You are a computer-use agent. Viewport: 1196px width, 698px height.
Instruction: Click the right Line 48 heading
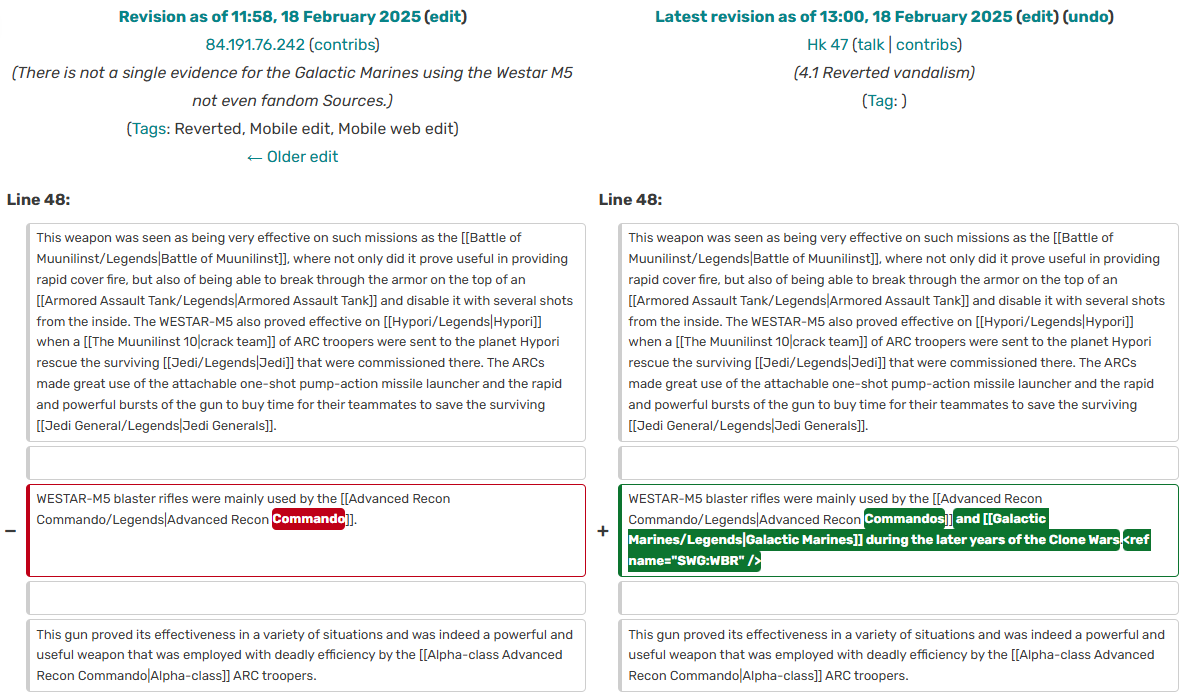(630, 200)
